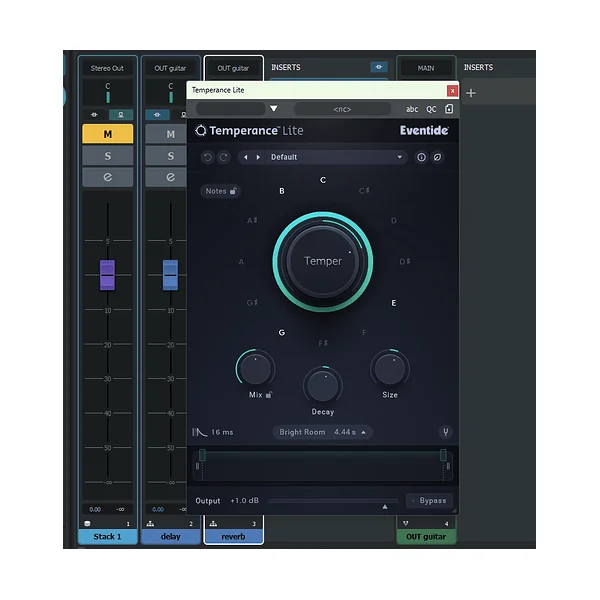Viewport: 600px width, 600px height.
Task: Go to the previous preset arrow
Action: tap(246, 157)
